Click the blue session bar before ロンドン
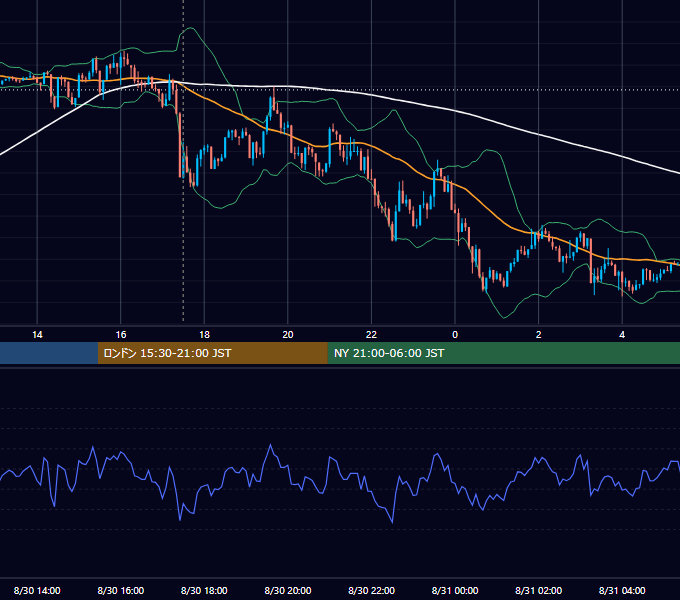The image size is (680, 600). pyautogui.click(x=49, y=353)
